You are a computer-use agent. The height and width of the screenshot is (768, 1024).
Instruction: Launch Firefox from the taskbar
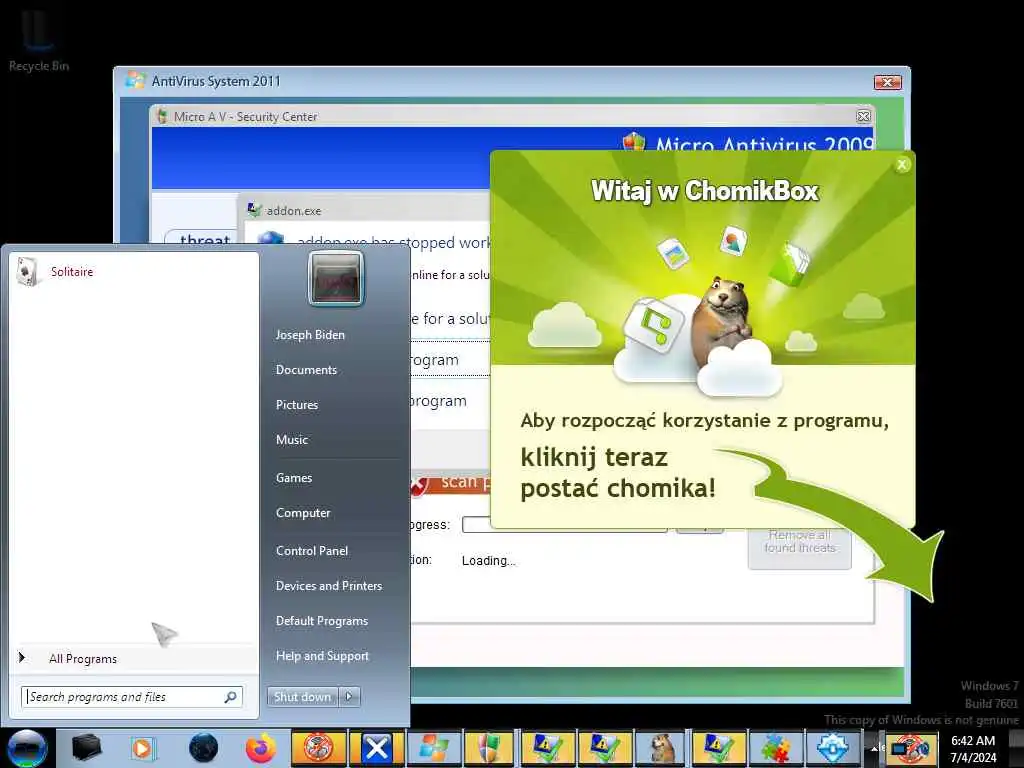tap(261, 748)
